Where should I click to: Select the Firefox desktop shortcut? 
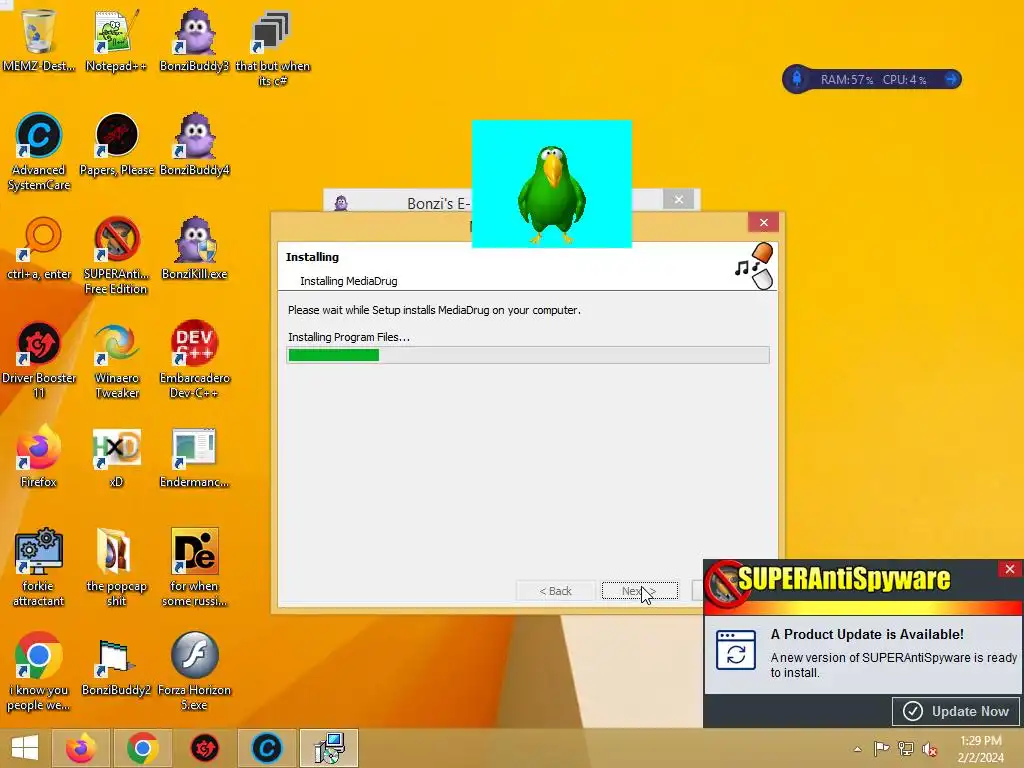click(39, 456)
